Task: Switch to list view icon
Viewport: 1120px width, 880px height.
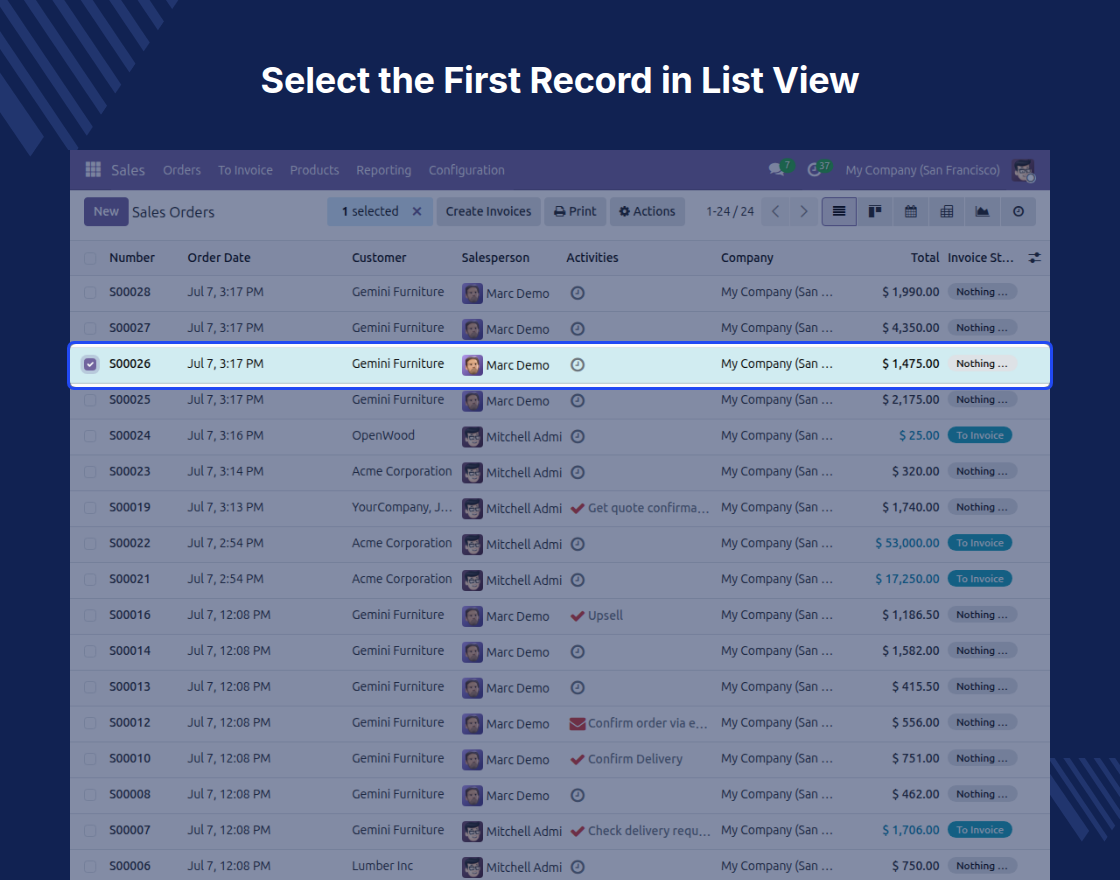Action: [839, 211]
